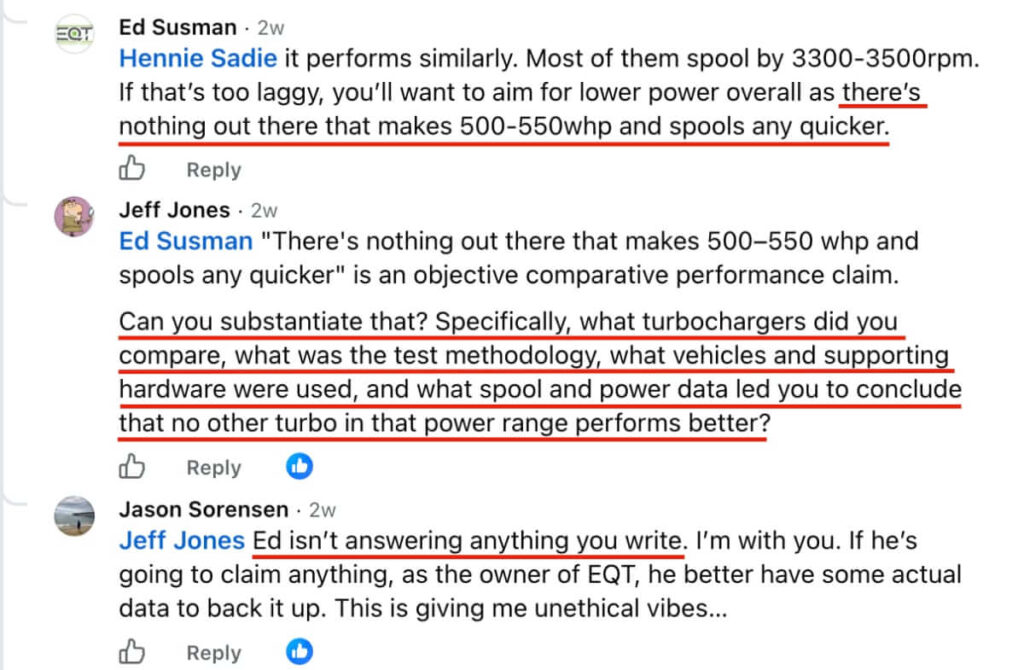Open the blue Ed Susman mention link
The height and width of the screenshot is (670, 1024).
(x=185, y=242)
